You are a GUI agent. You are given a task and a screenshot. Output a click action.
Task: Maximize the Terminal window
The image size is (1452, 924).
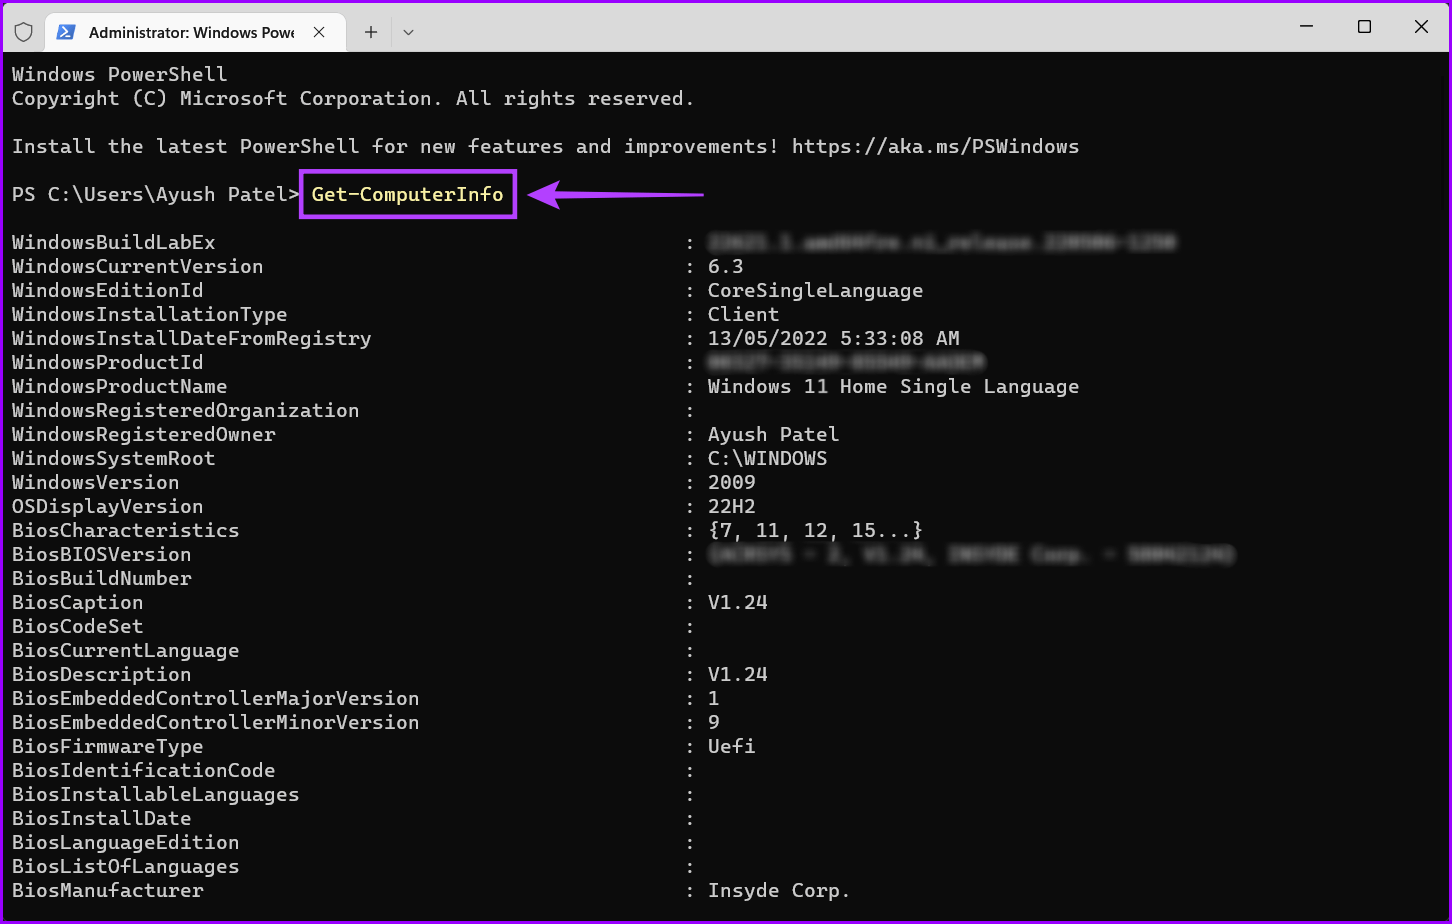point(1364,27)
